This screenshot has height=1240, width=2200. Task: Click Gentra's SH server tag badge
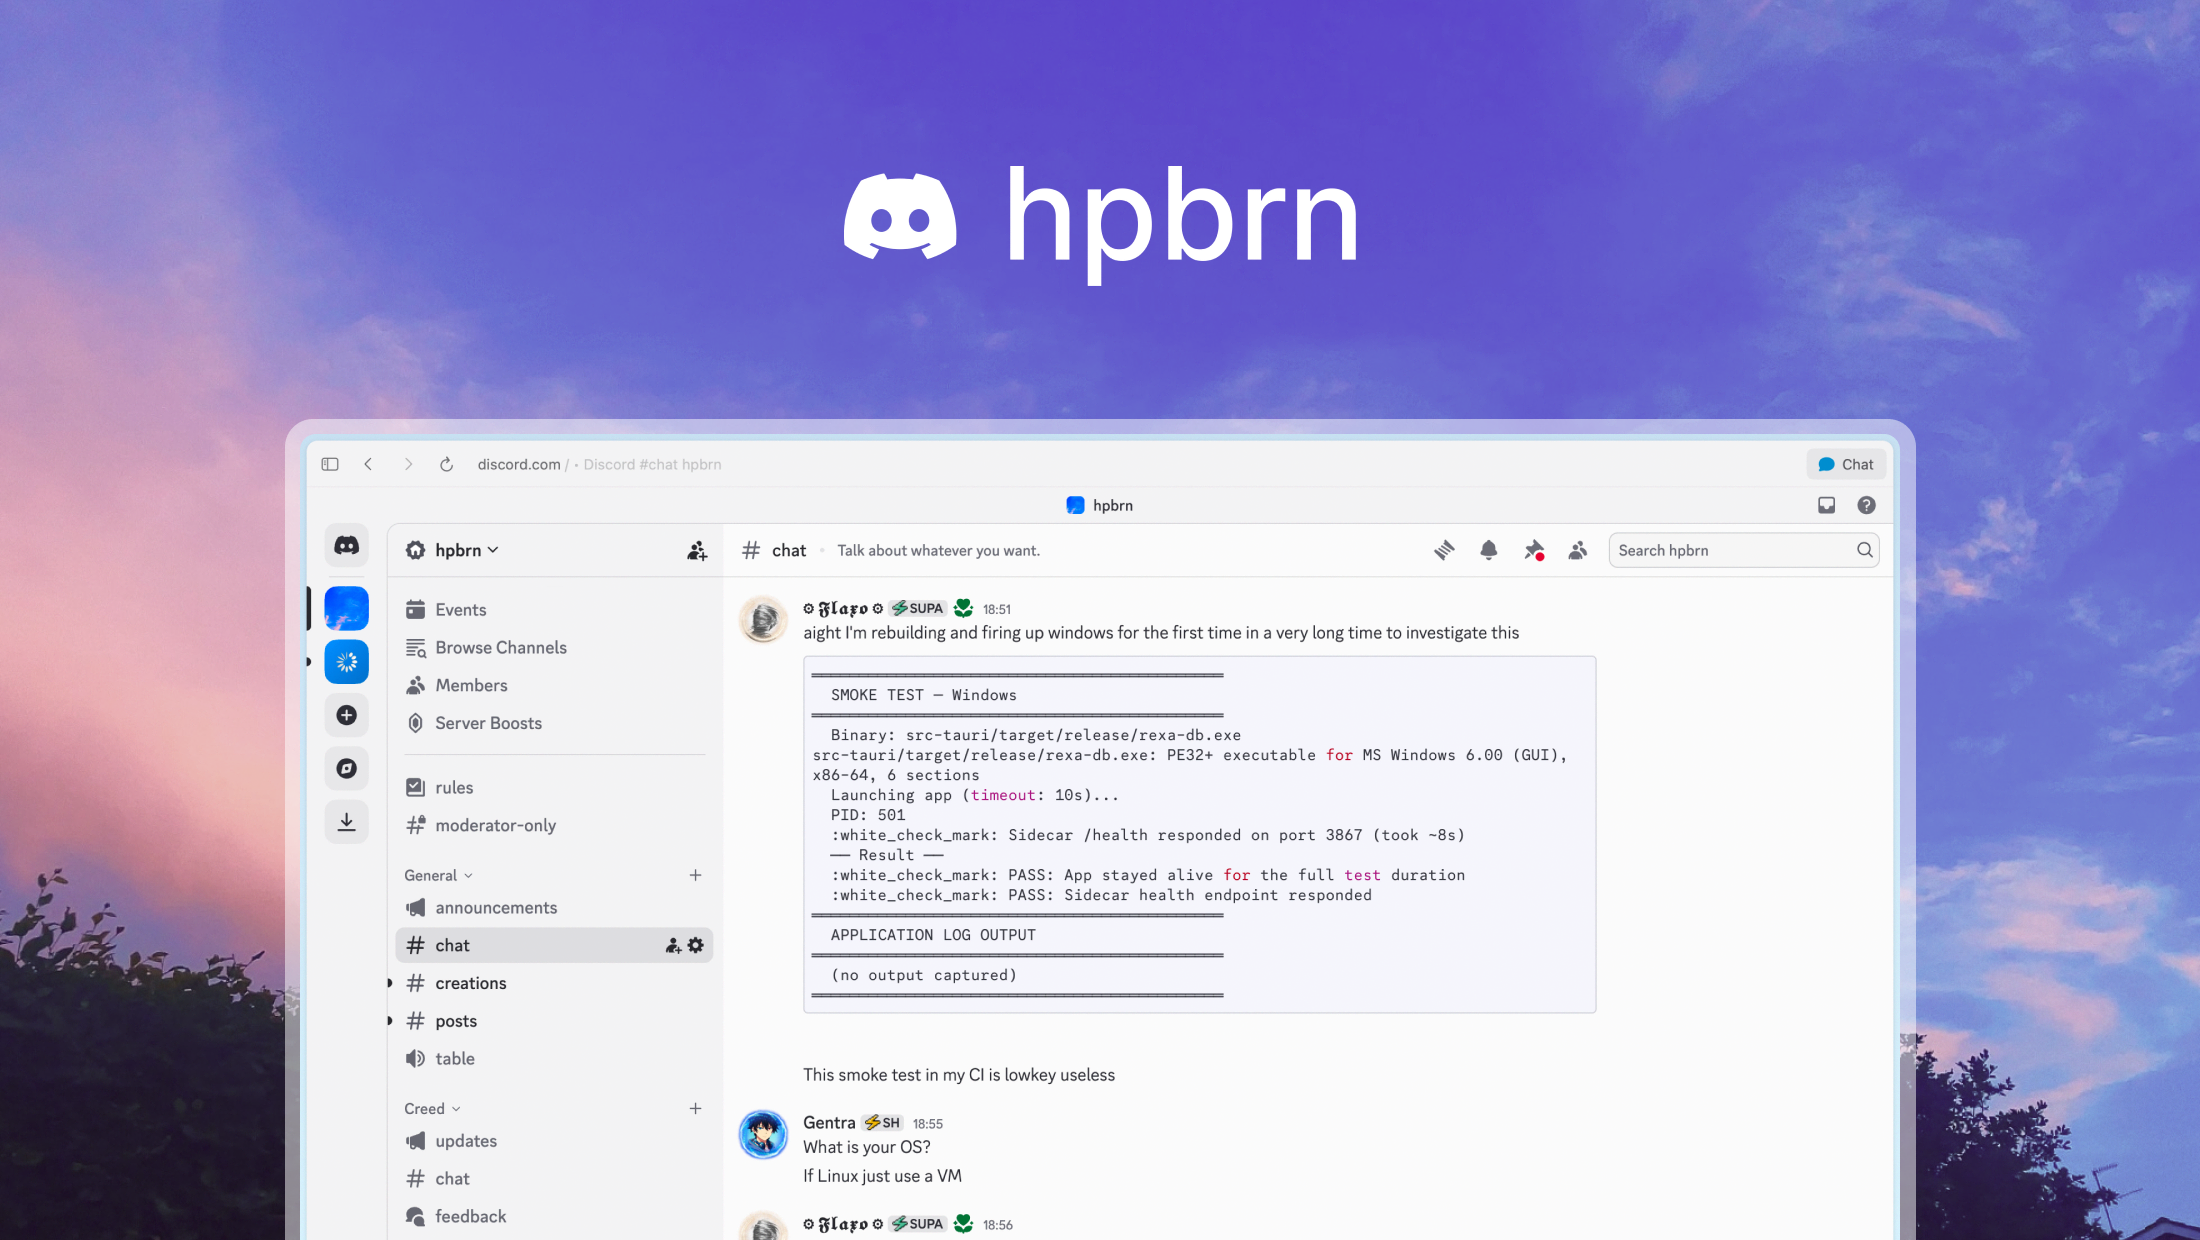tap(882, 1123)
